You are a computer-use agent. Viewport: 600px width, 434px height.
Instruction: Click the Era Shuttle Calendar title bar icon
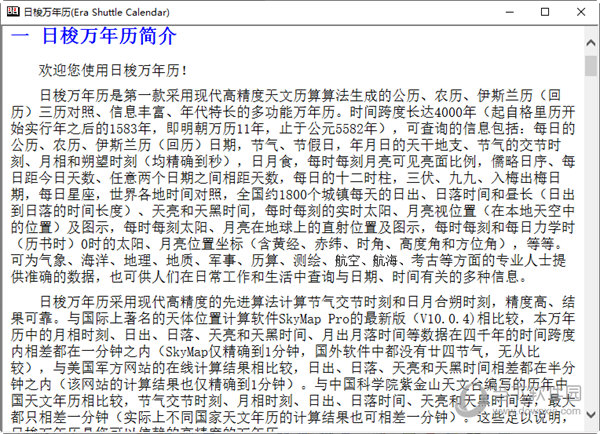[x=10, y=12]
